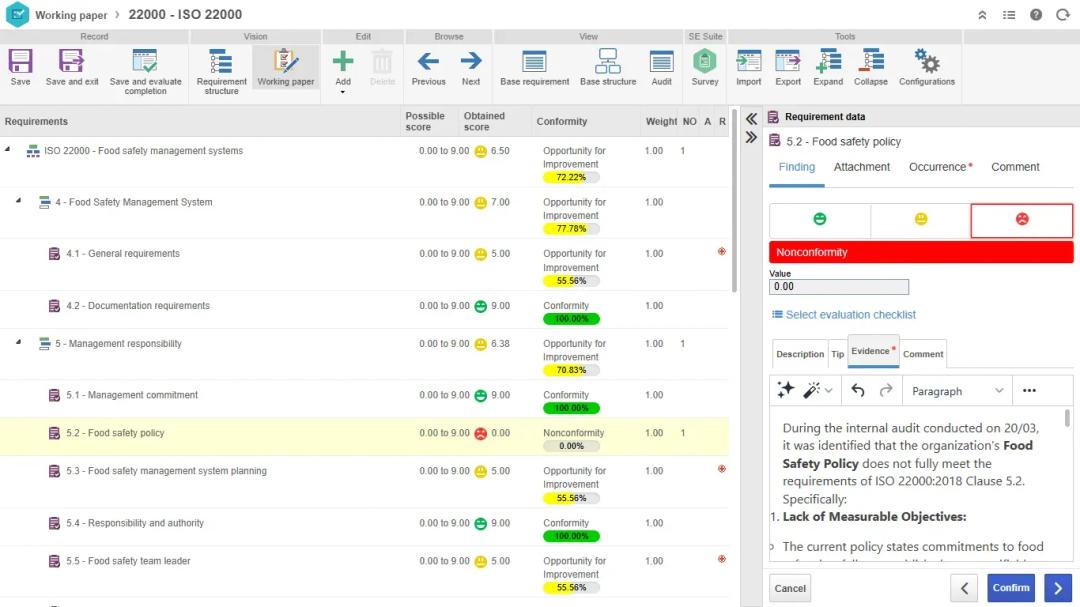Switch to the Attachment tab
The image size is (1080, 607).
pos(861,167)
